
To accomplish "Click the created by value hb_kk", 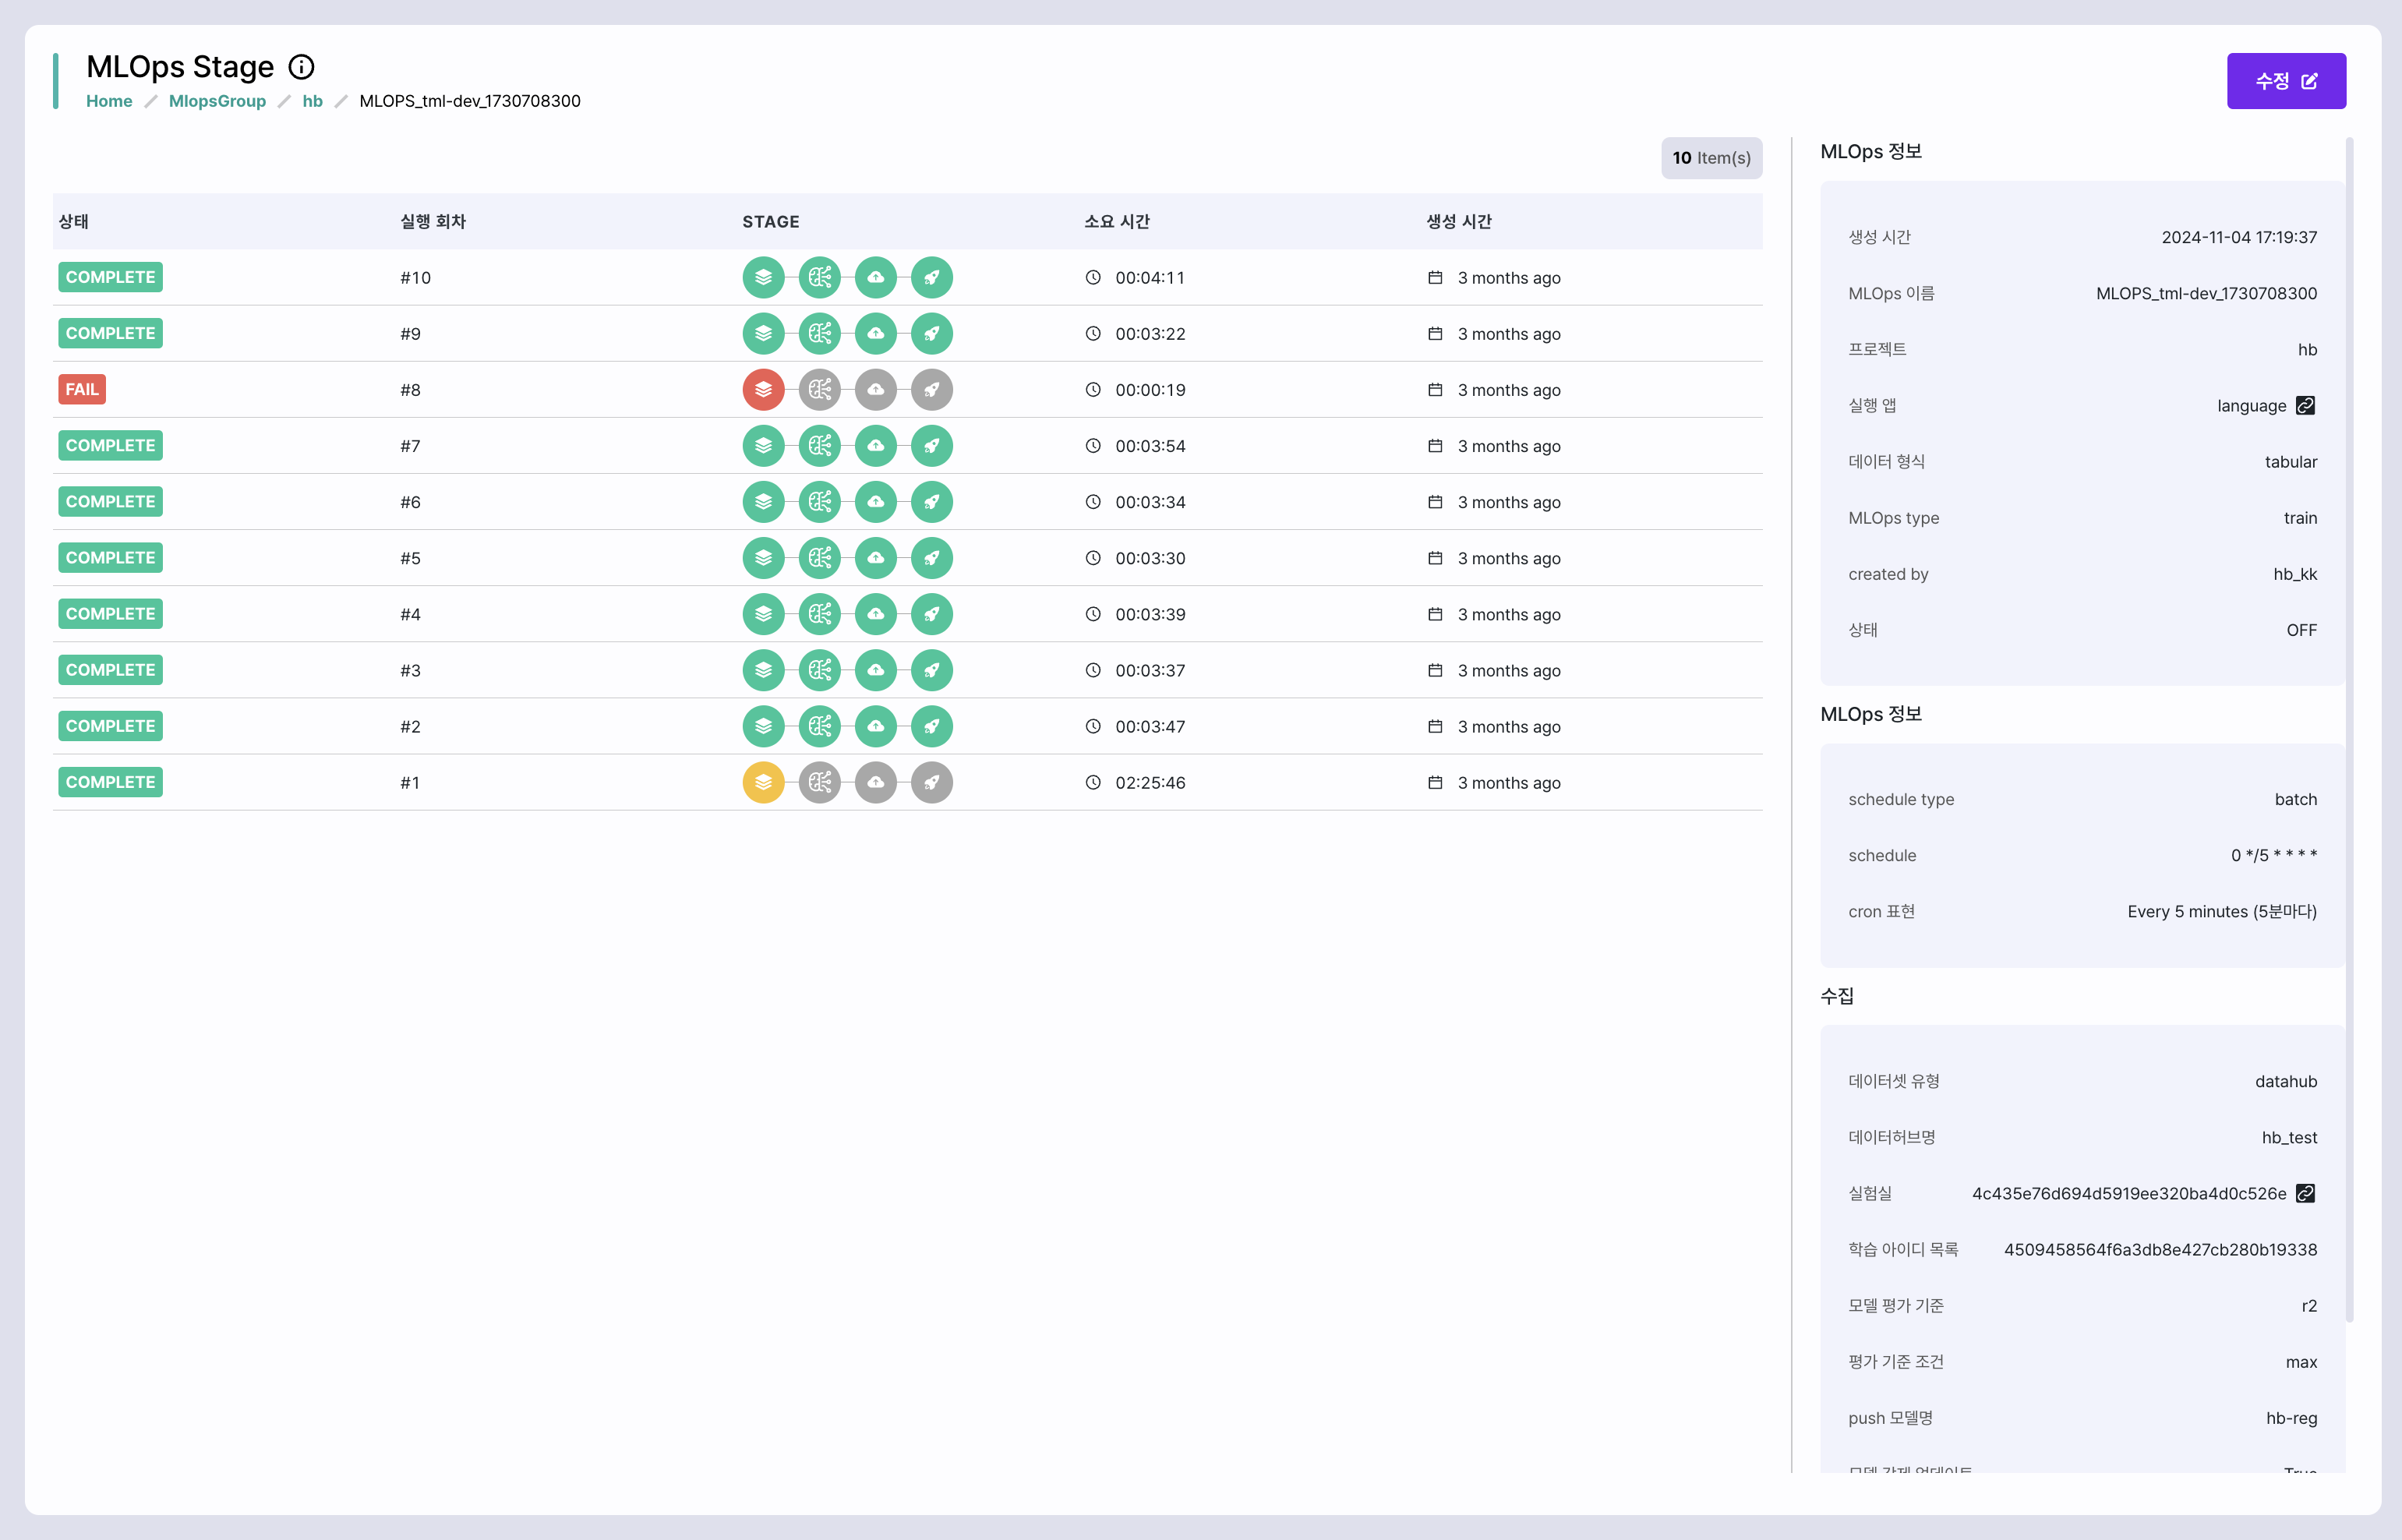I will click(2295, 574).
